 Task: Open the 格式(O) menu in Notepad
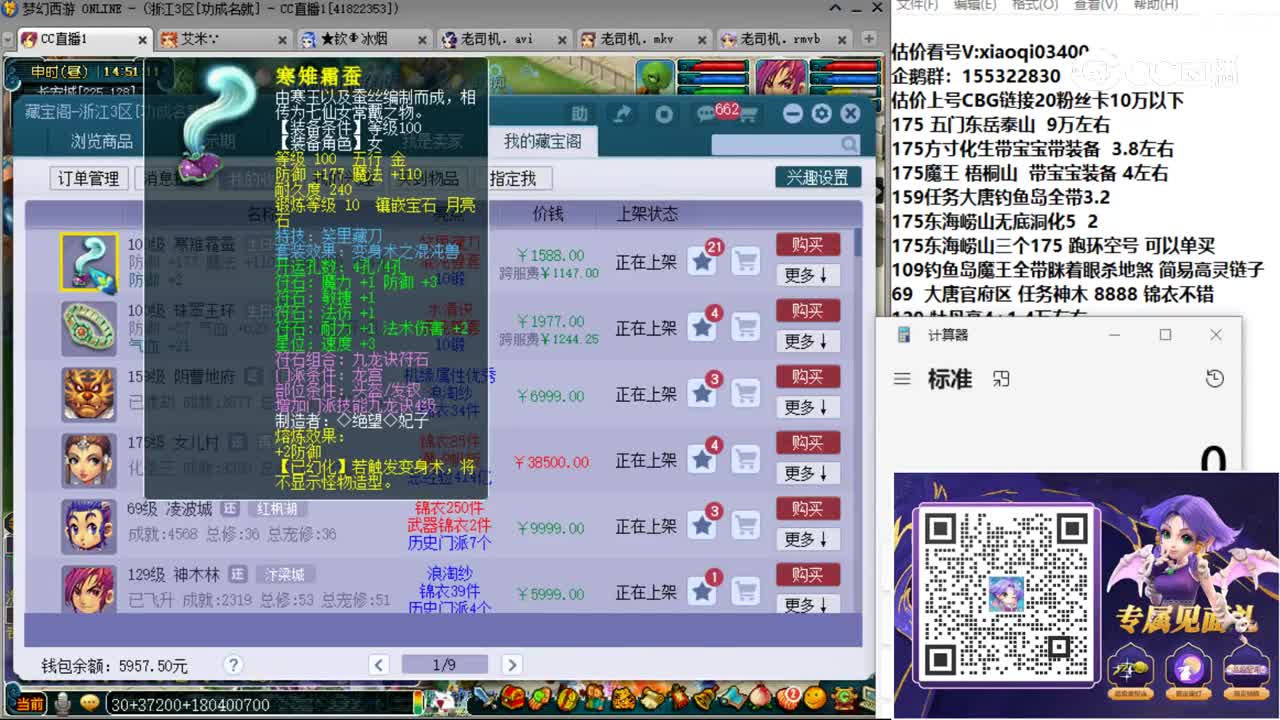pyautogui.click(x=1035, y=5)
